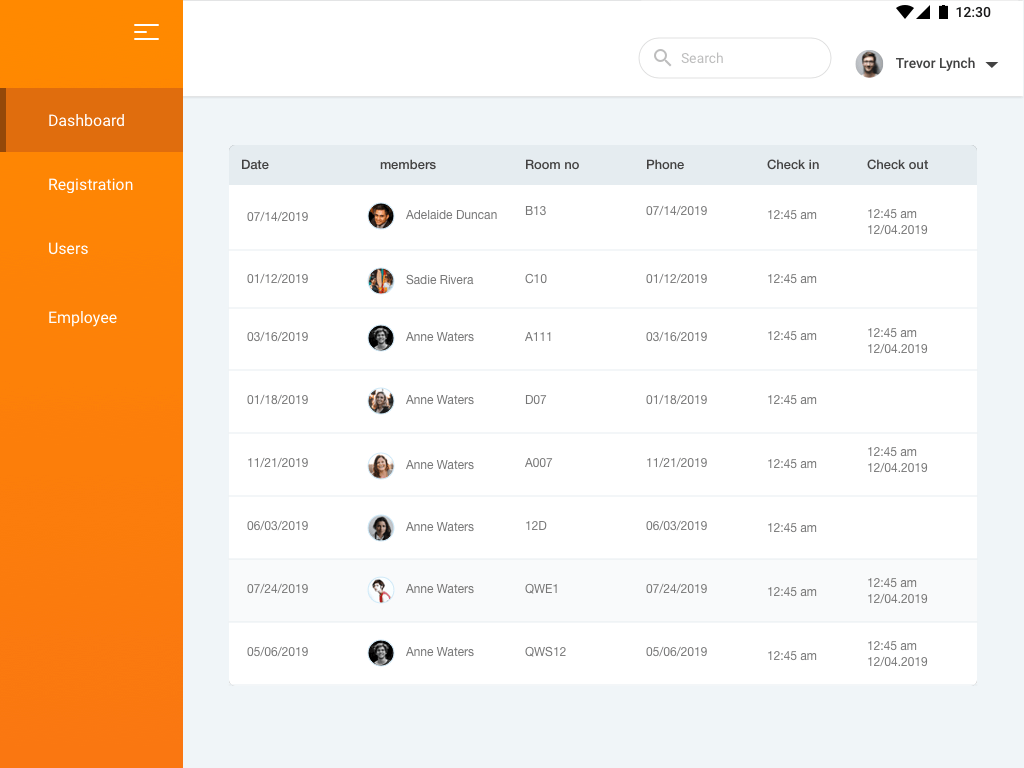Select the date cell 01/12/2019 in Date column

point(278,279)
